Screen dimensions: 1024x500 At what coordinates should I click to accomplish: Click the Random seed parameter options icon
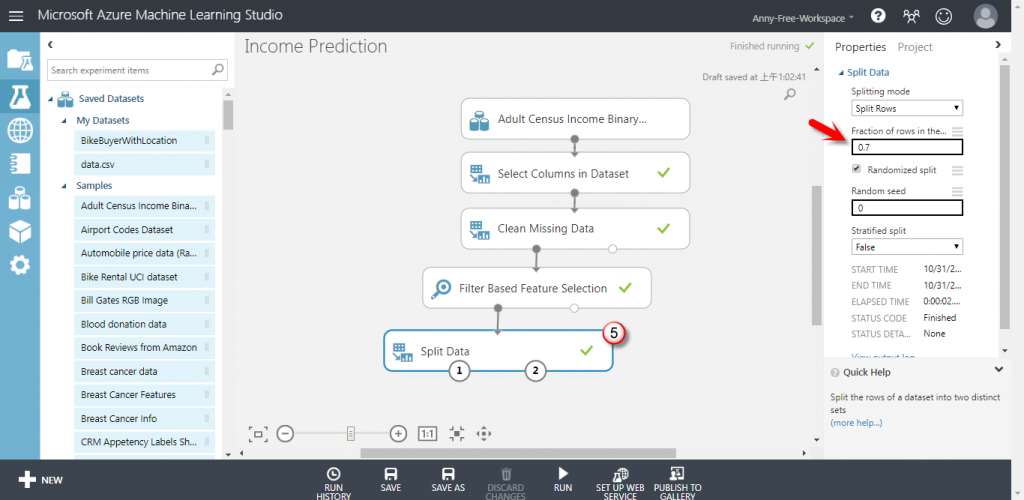[x=957, y=191]
